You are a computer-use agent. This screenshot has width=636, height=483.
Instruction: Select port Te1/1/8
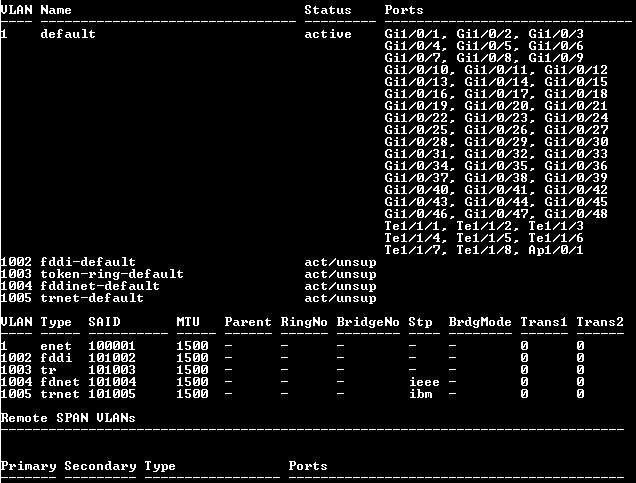[x=484, y=250]
